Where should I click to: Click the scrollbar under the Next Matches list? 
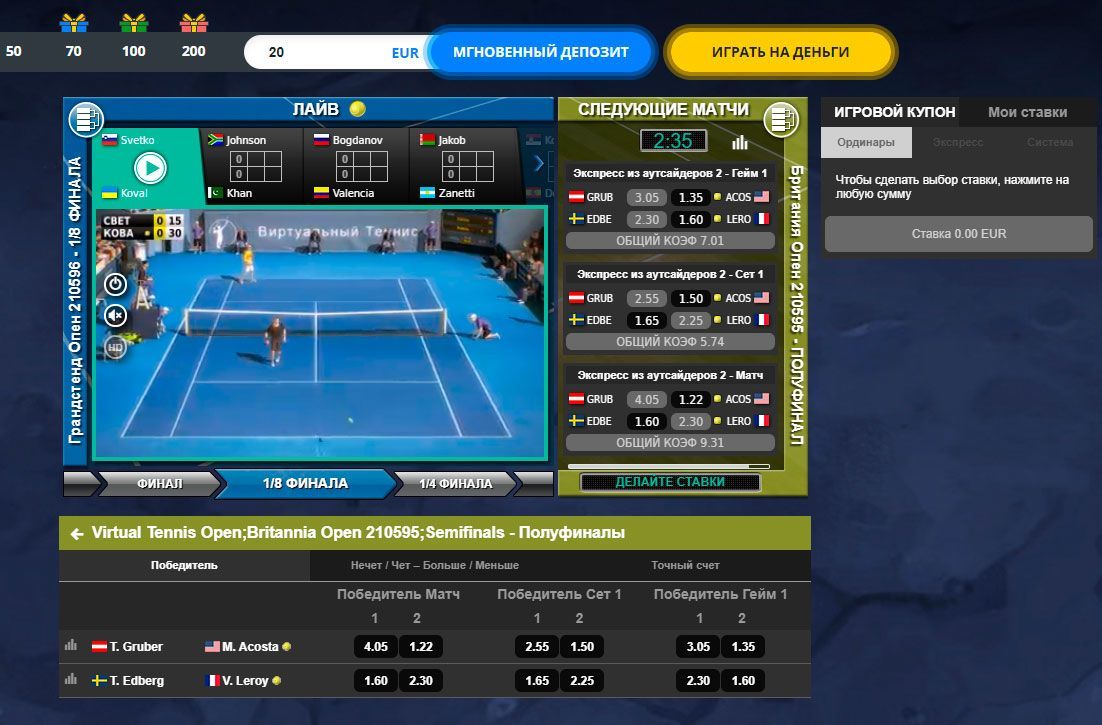tap(670, 466)
